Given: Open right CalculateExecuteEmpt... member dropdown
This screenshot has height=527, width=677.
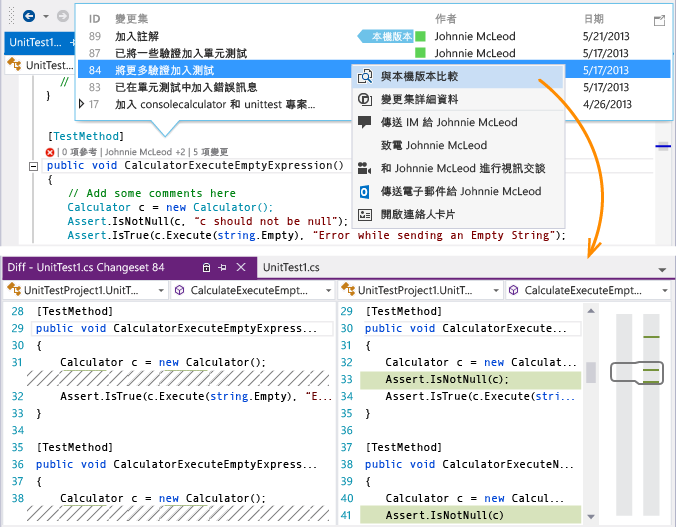Looking at the screenshot, I should click(664, 290).
